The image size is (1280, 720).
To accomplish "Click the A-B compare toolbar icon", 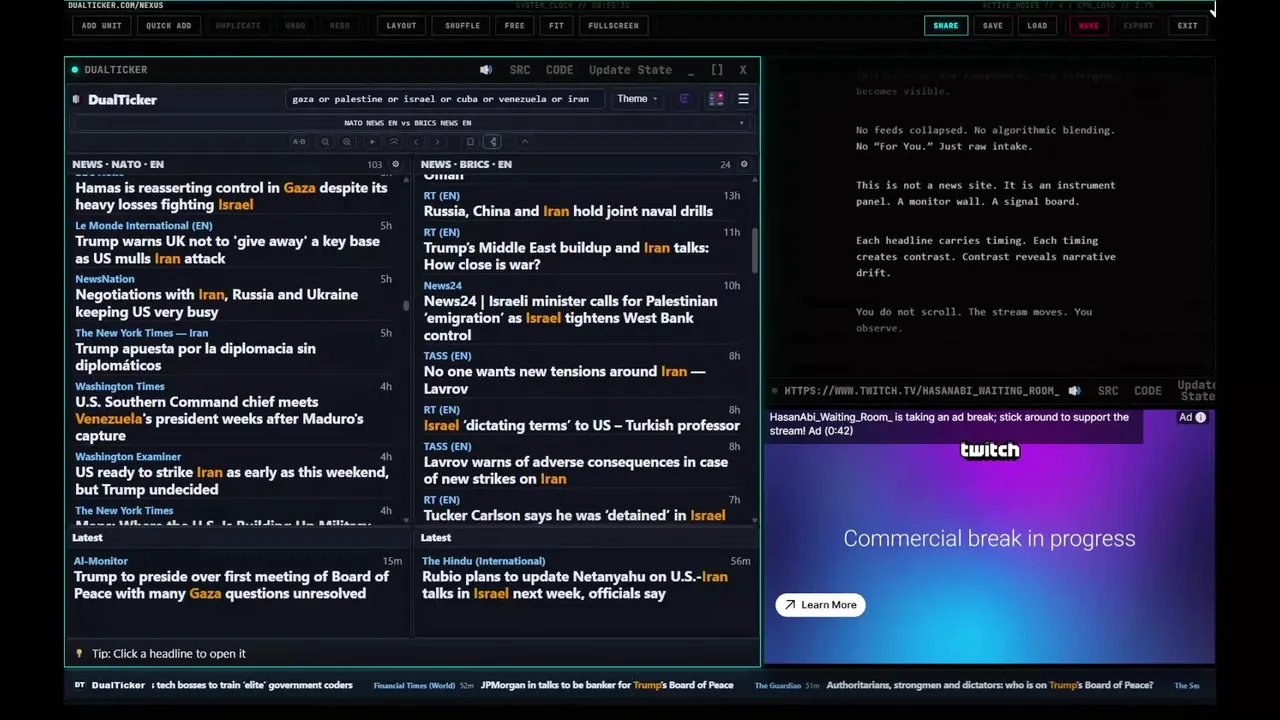I will pyautogui.click(x=299, y=142).
